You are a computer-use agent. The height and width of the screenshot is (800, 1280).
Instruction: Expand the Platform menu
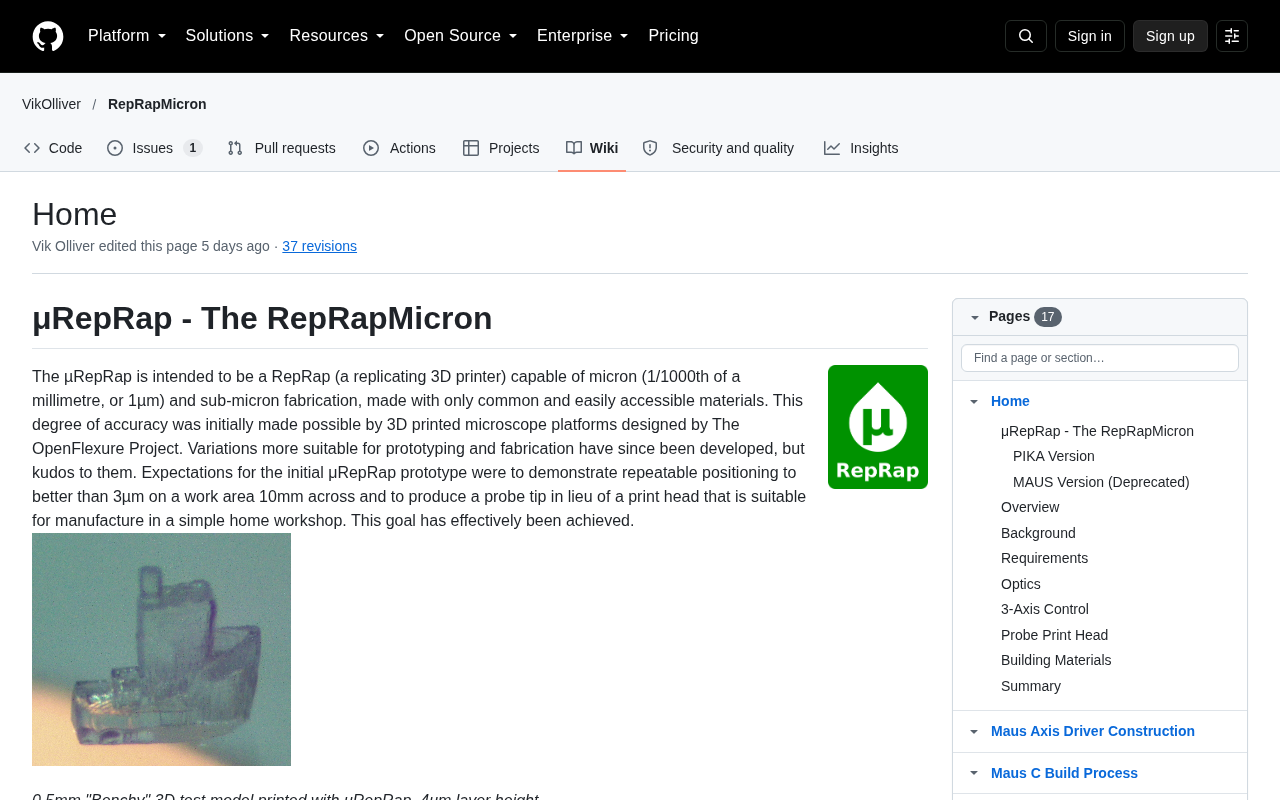pyautogui.click(x=127, y=36)
